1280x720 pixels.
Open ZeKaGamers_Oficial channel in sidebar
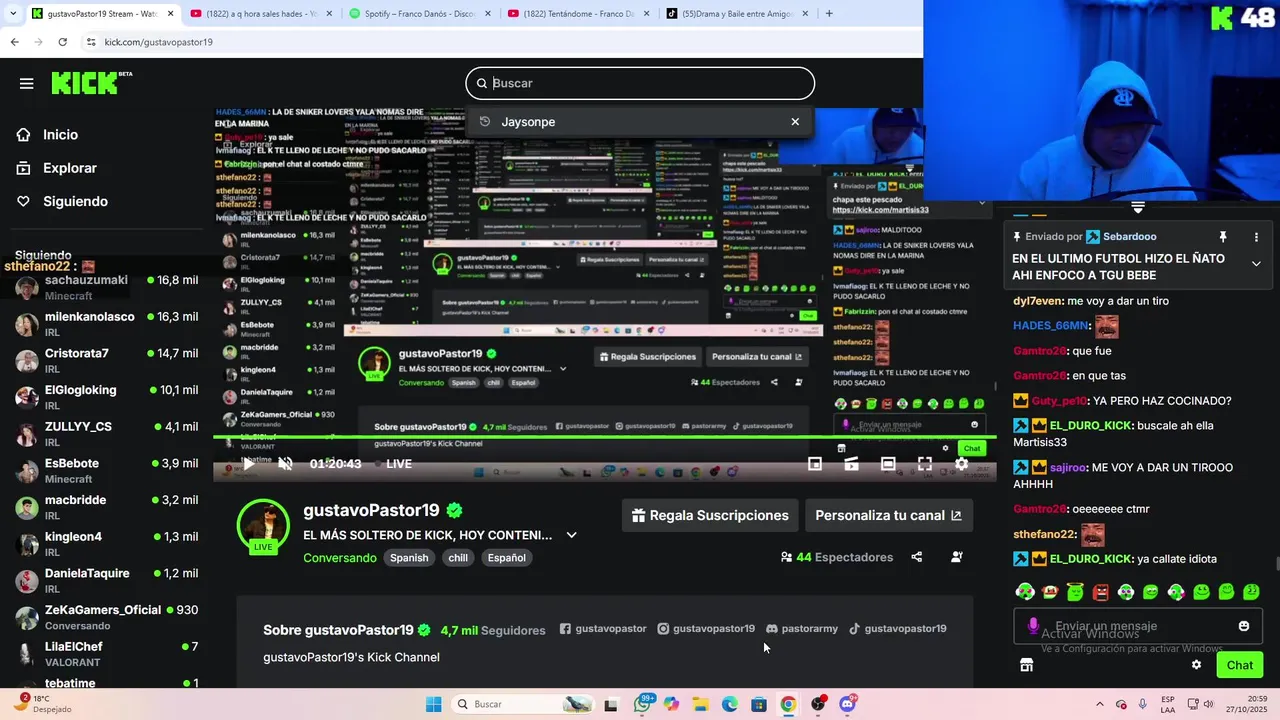point(106,618)
